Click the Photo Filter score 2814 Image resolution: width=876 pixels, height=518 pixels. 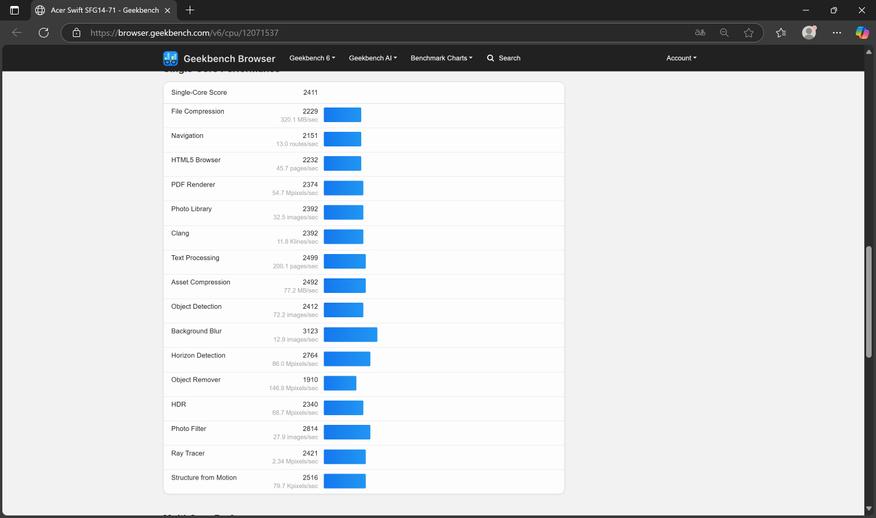[310, 429]
